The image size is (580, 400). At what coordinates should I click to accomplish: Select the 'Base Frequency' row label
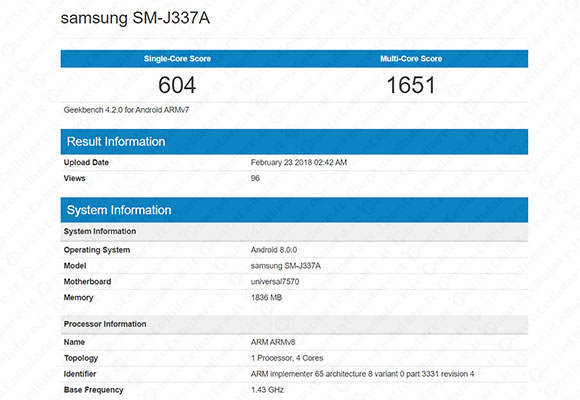coord(94,390)
